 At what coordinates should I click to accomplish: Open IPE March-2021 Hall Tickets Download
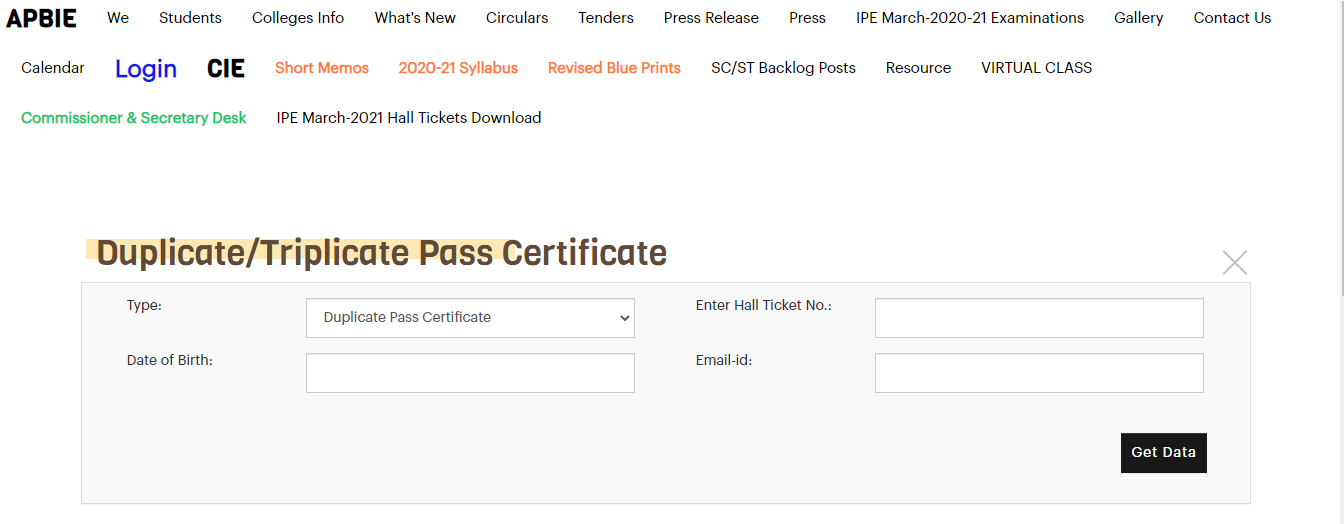tap(409, 118)
